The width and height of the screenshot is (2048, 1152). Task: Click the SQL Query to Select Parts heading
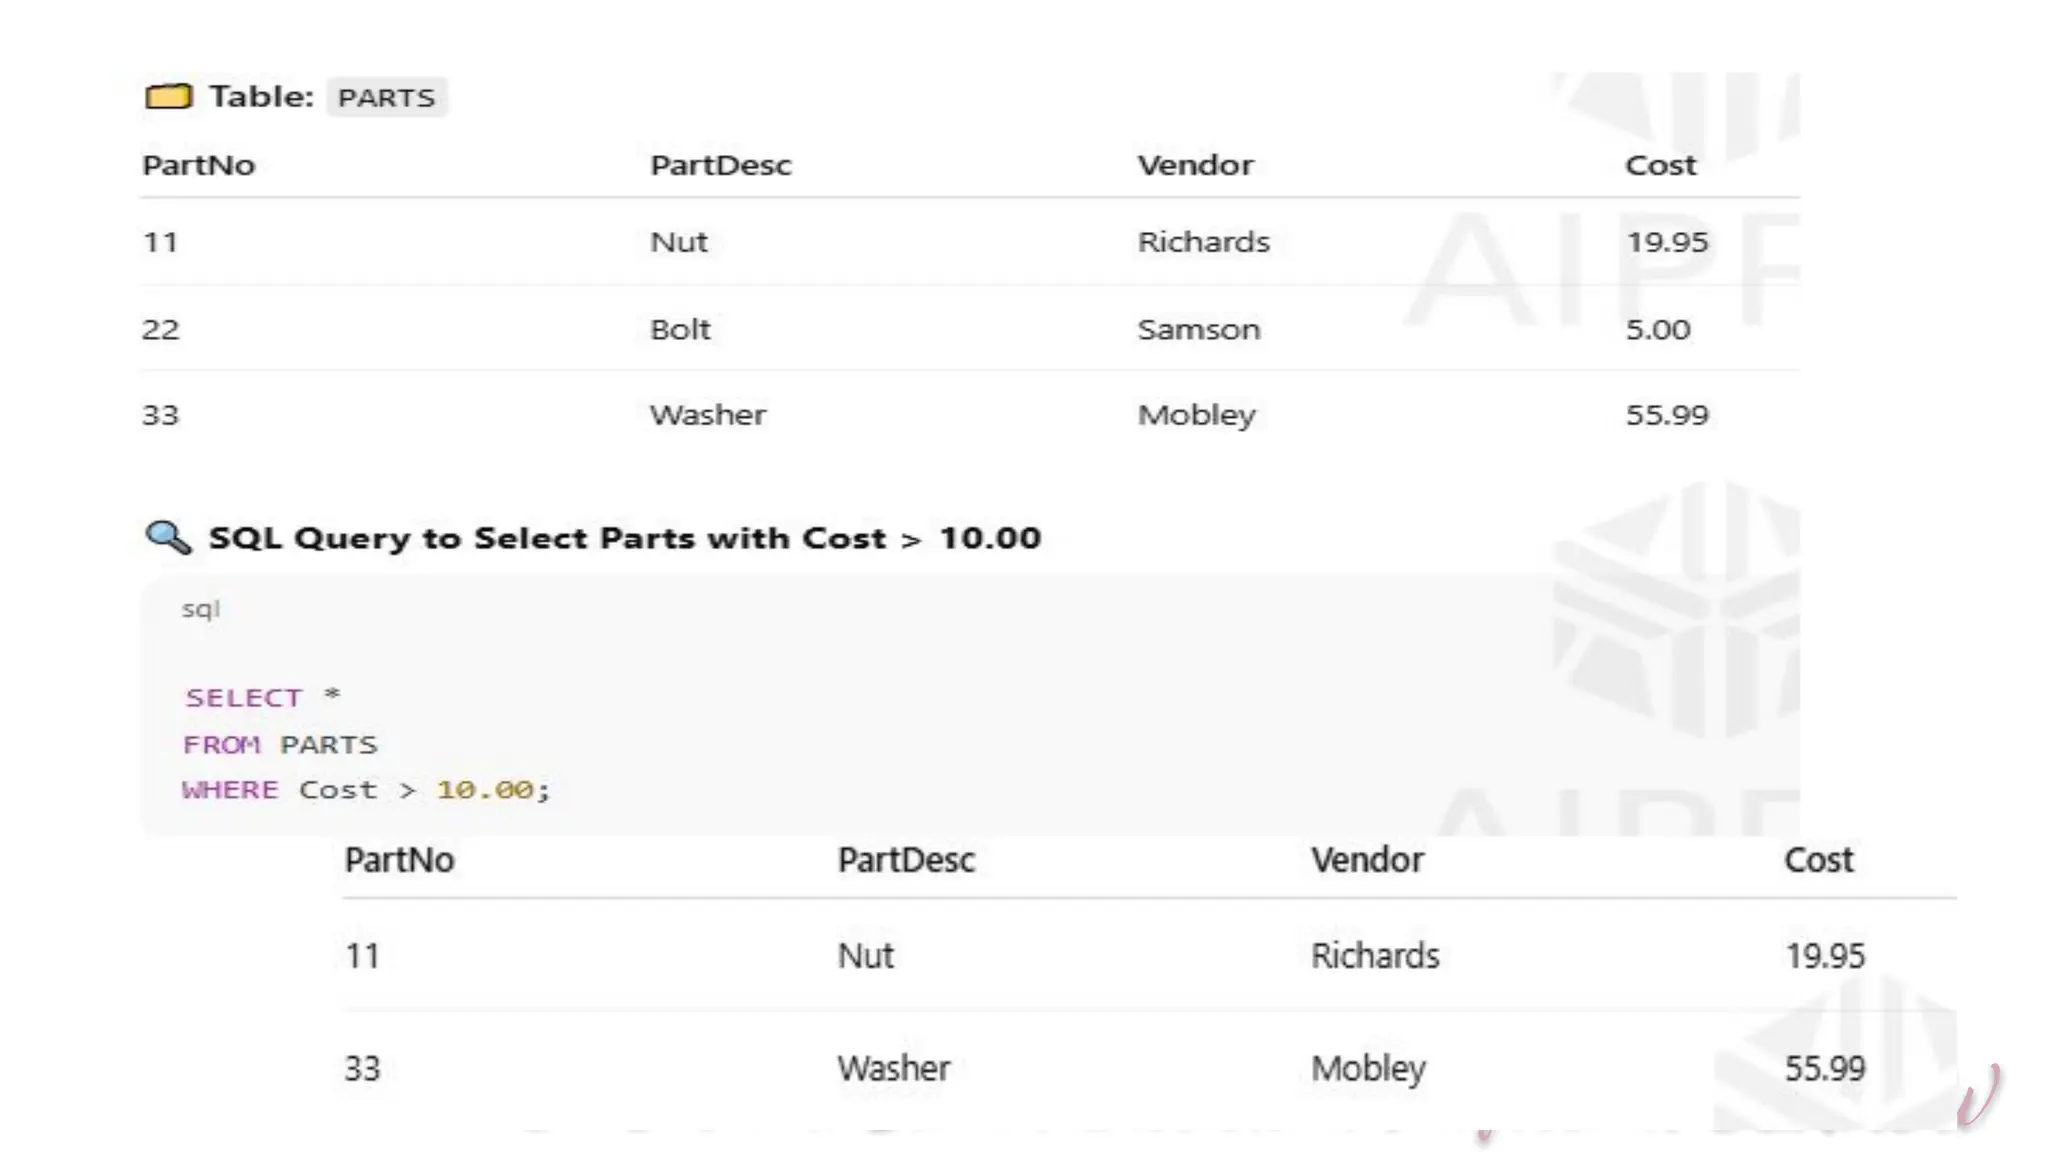pos(624,538)
